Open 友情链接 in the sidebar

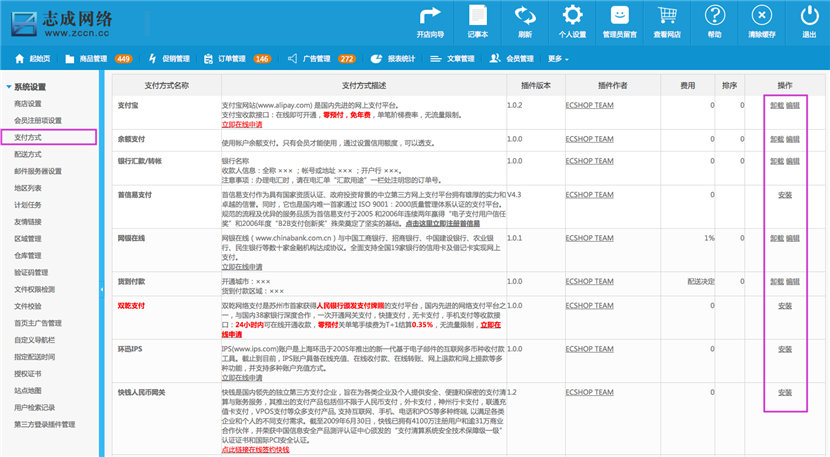(x=28, y=222)
